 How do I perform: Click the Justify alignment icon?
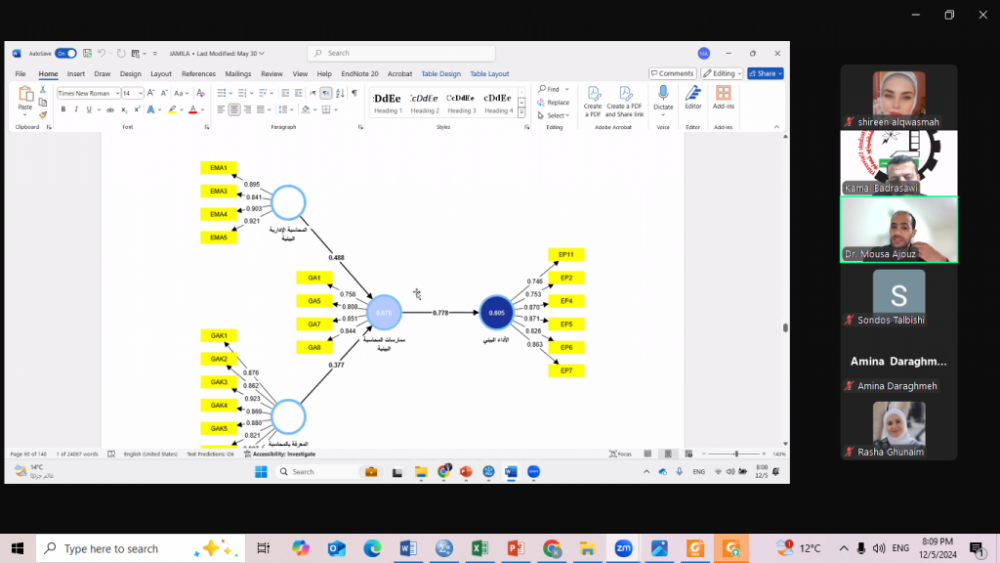click(x=260, y=110)
